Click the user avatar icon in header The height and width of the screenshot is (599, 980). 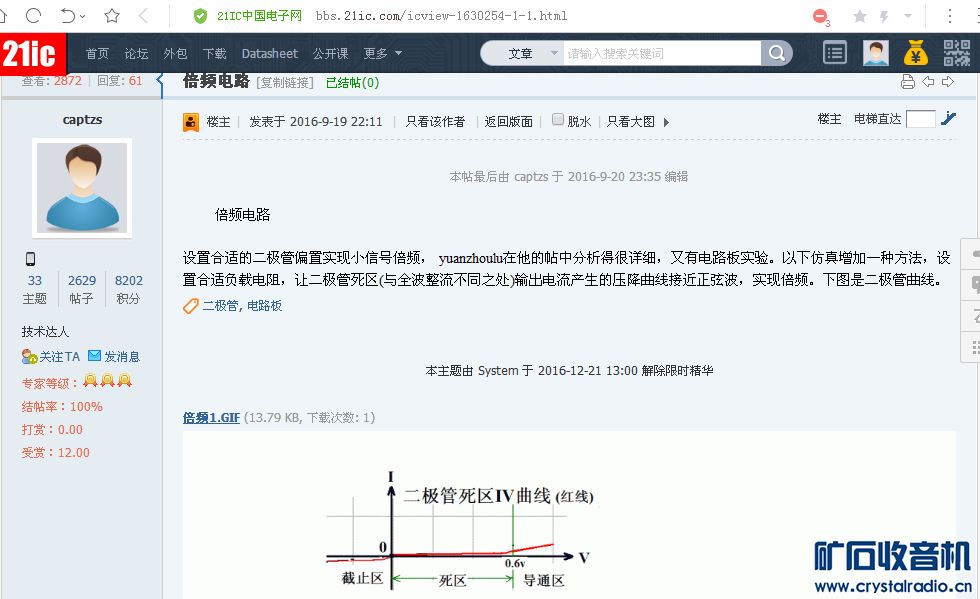(x=876, y=53)
